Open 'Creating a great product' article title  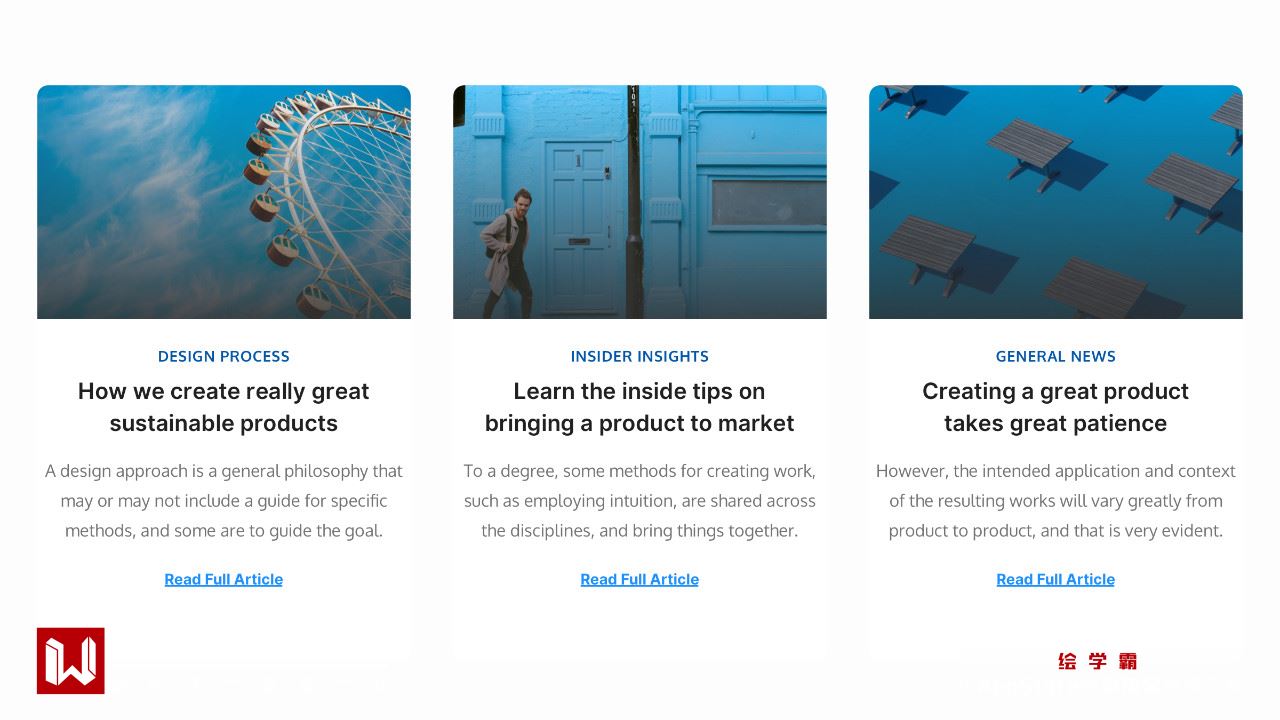tap(1056, 407)
